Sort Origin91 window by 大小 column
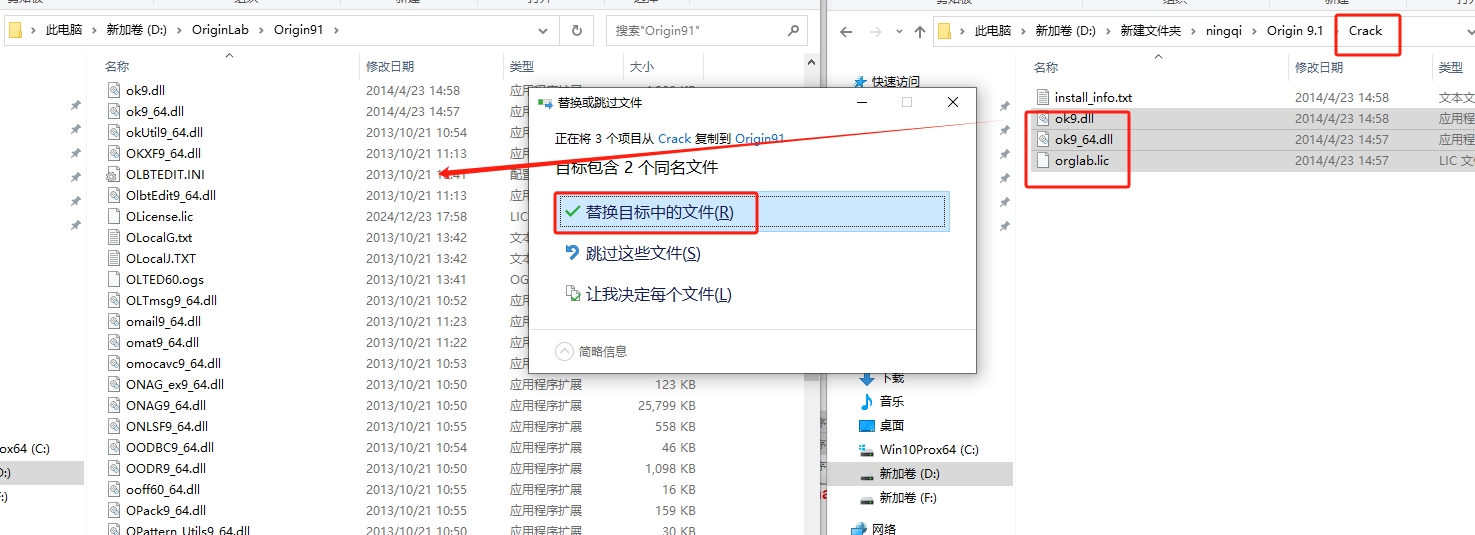The image size is (1475, 535). coord(641,66)
